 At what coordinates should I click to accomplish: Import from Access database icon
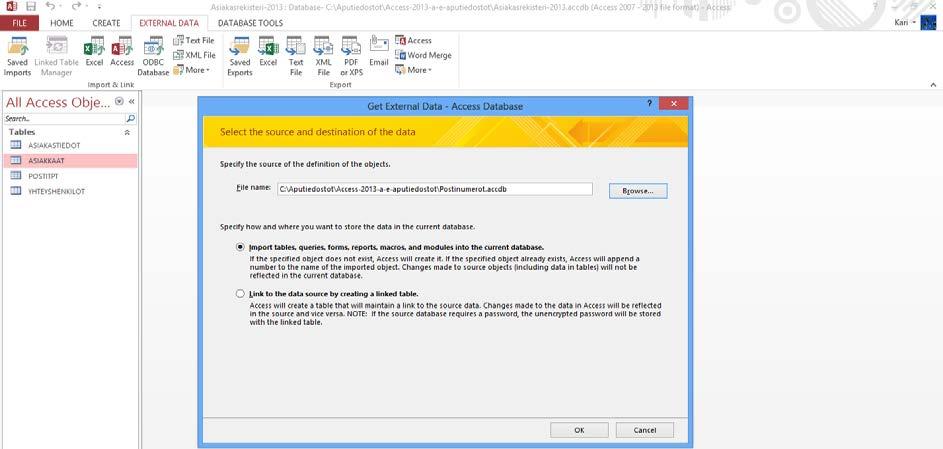pos(122,52)
